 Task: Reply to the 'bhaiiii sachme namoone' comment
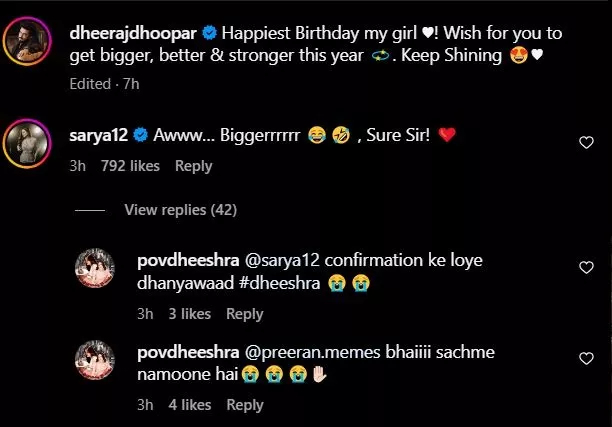(244, 405)
